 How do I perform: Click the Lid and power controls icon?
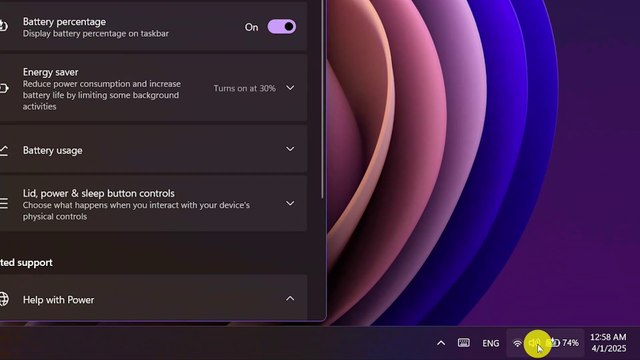pyautogui.click(x=4, y=203)
